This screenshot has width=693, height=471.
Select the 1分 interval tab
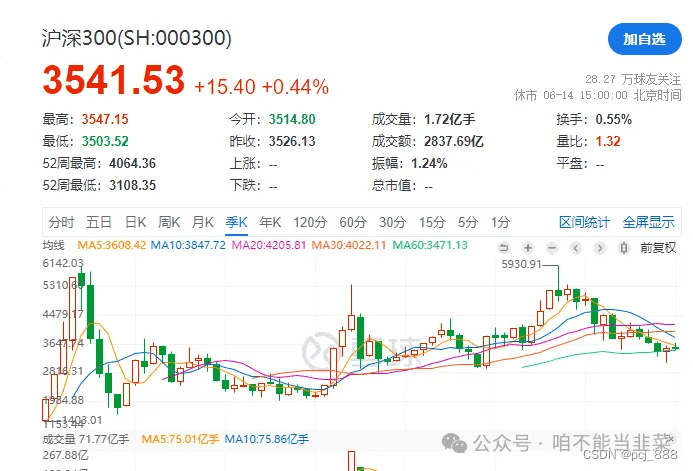tap(500, 222)
